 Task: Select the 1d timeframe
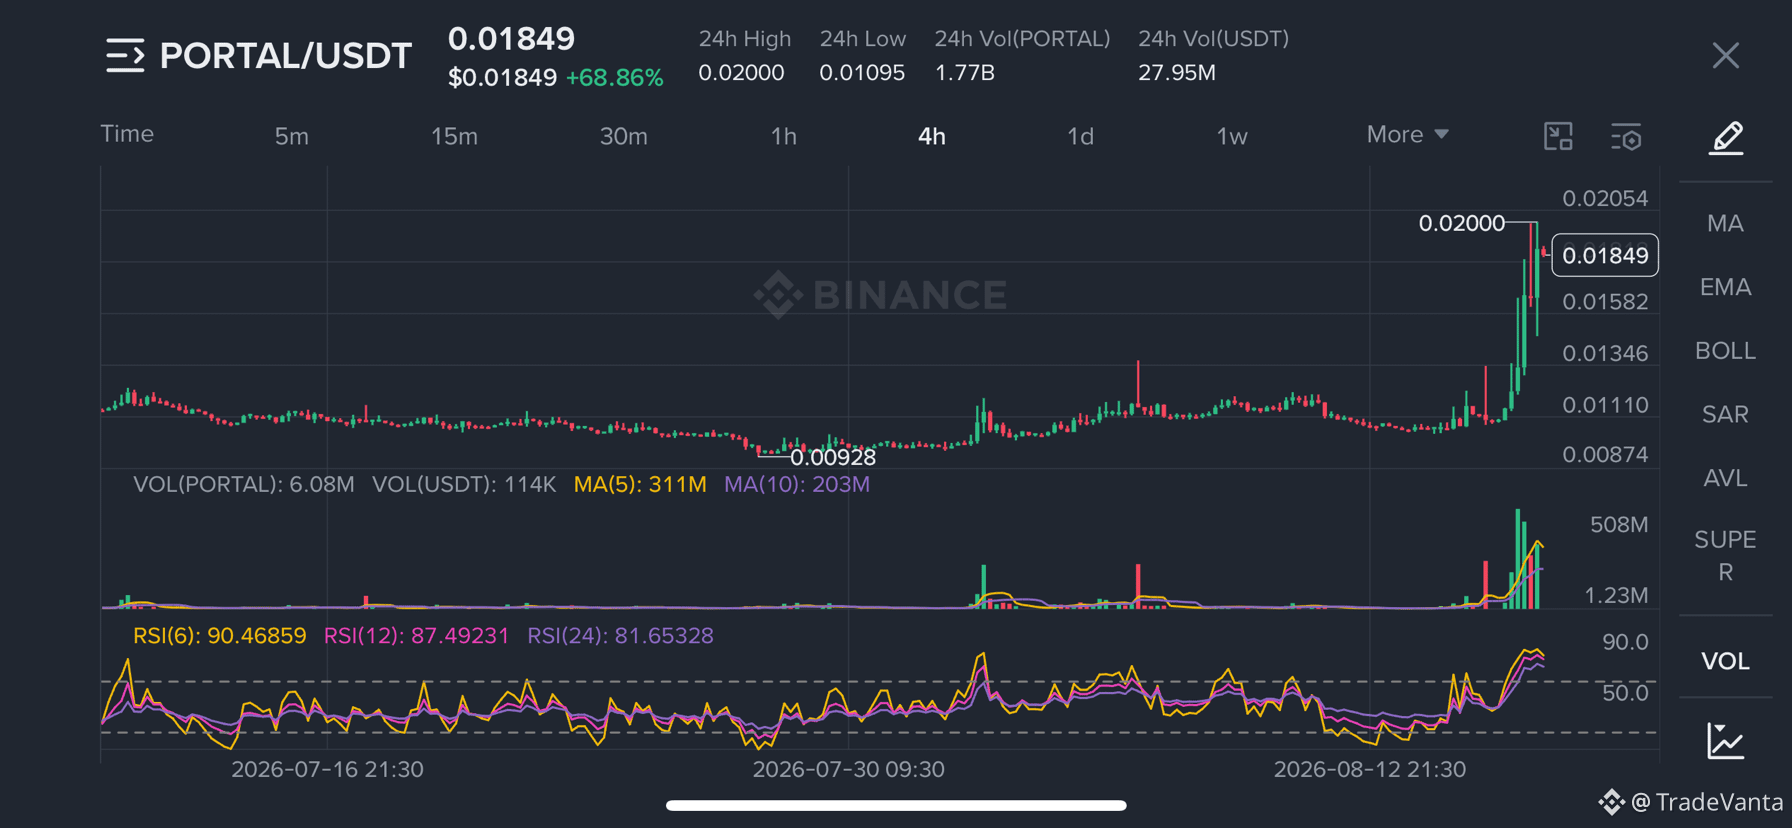pyautogui.click(x=1081, y=136)
